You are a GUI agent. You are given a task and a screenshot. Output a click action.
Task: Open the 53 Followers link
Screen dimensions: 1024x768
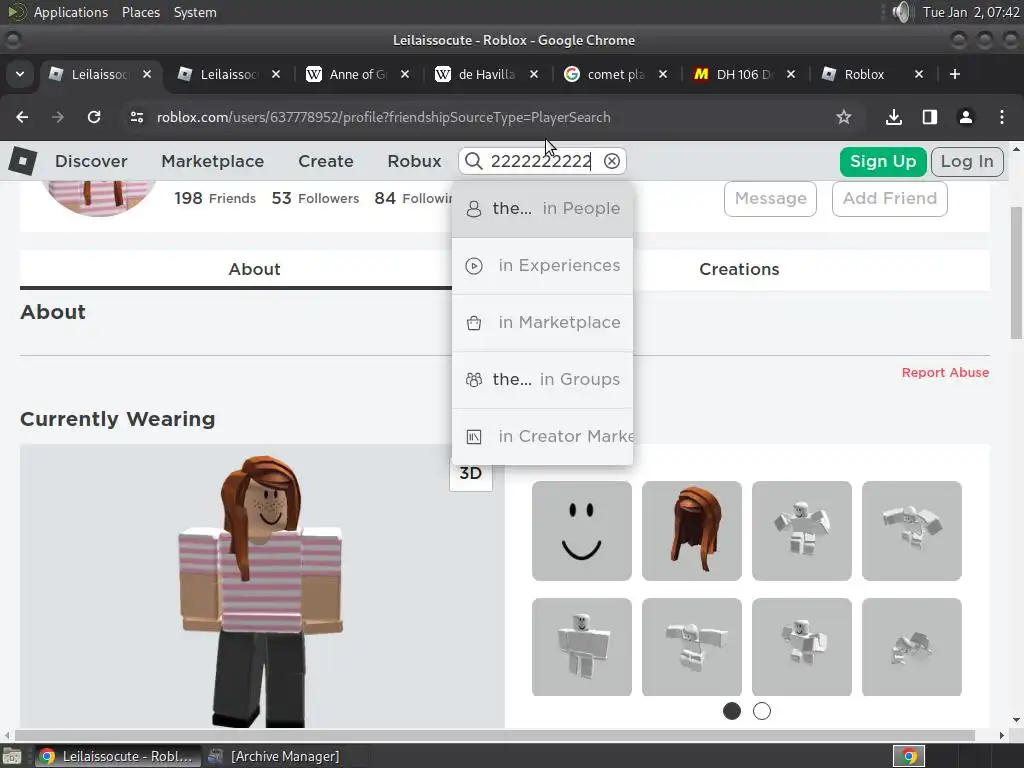pos(315,198)
